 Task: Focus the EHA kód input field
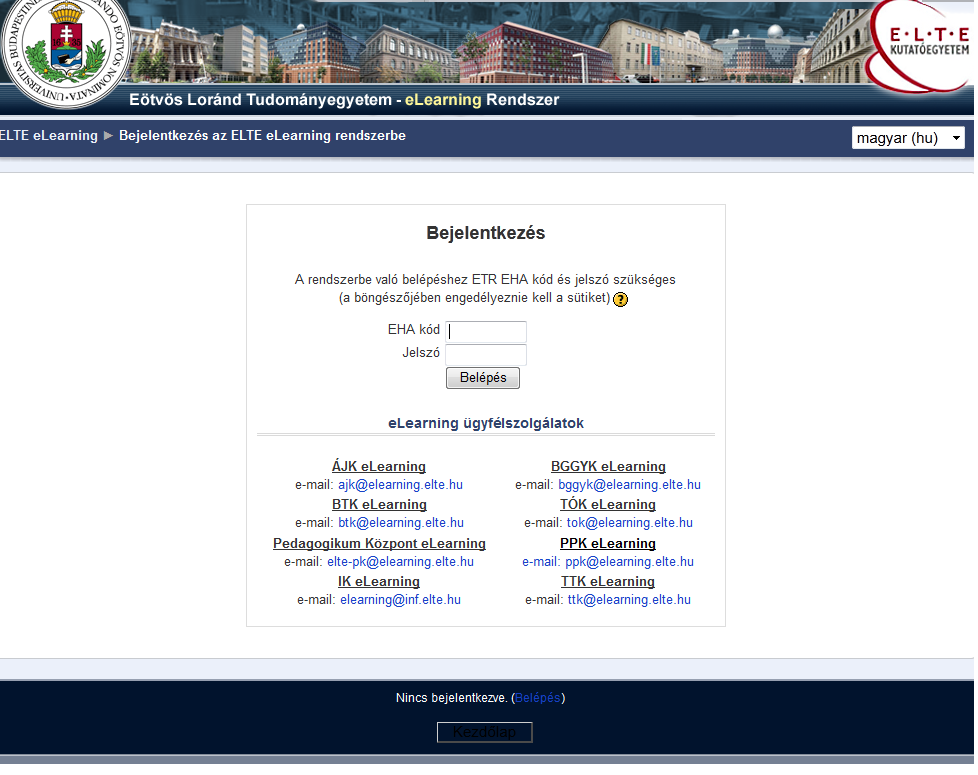point(486,331)
